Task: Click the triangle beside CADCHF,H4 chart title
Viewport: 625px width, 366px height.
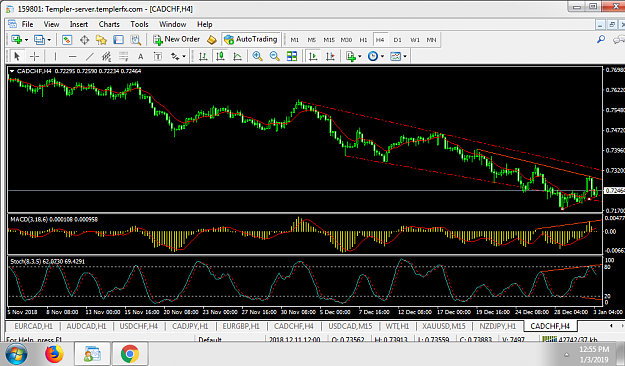Action: (12, 71)
